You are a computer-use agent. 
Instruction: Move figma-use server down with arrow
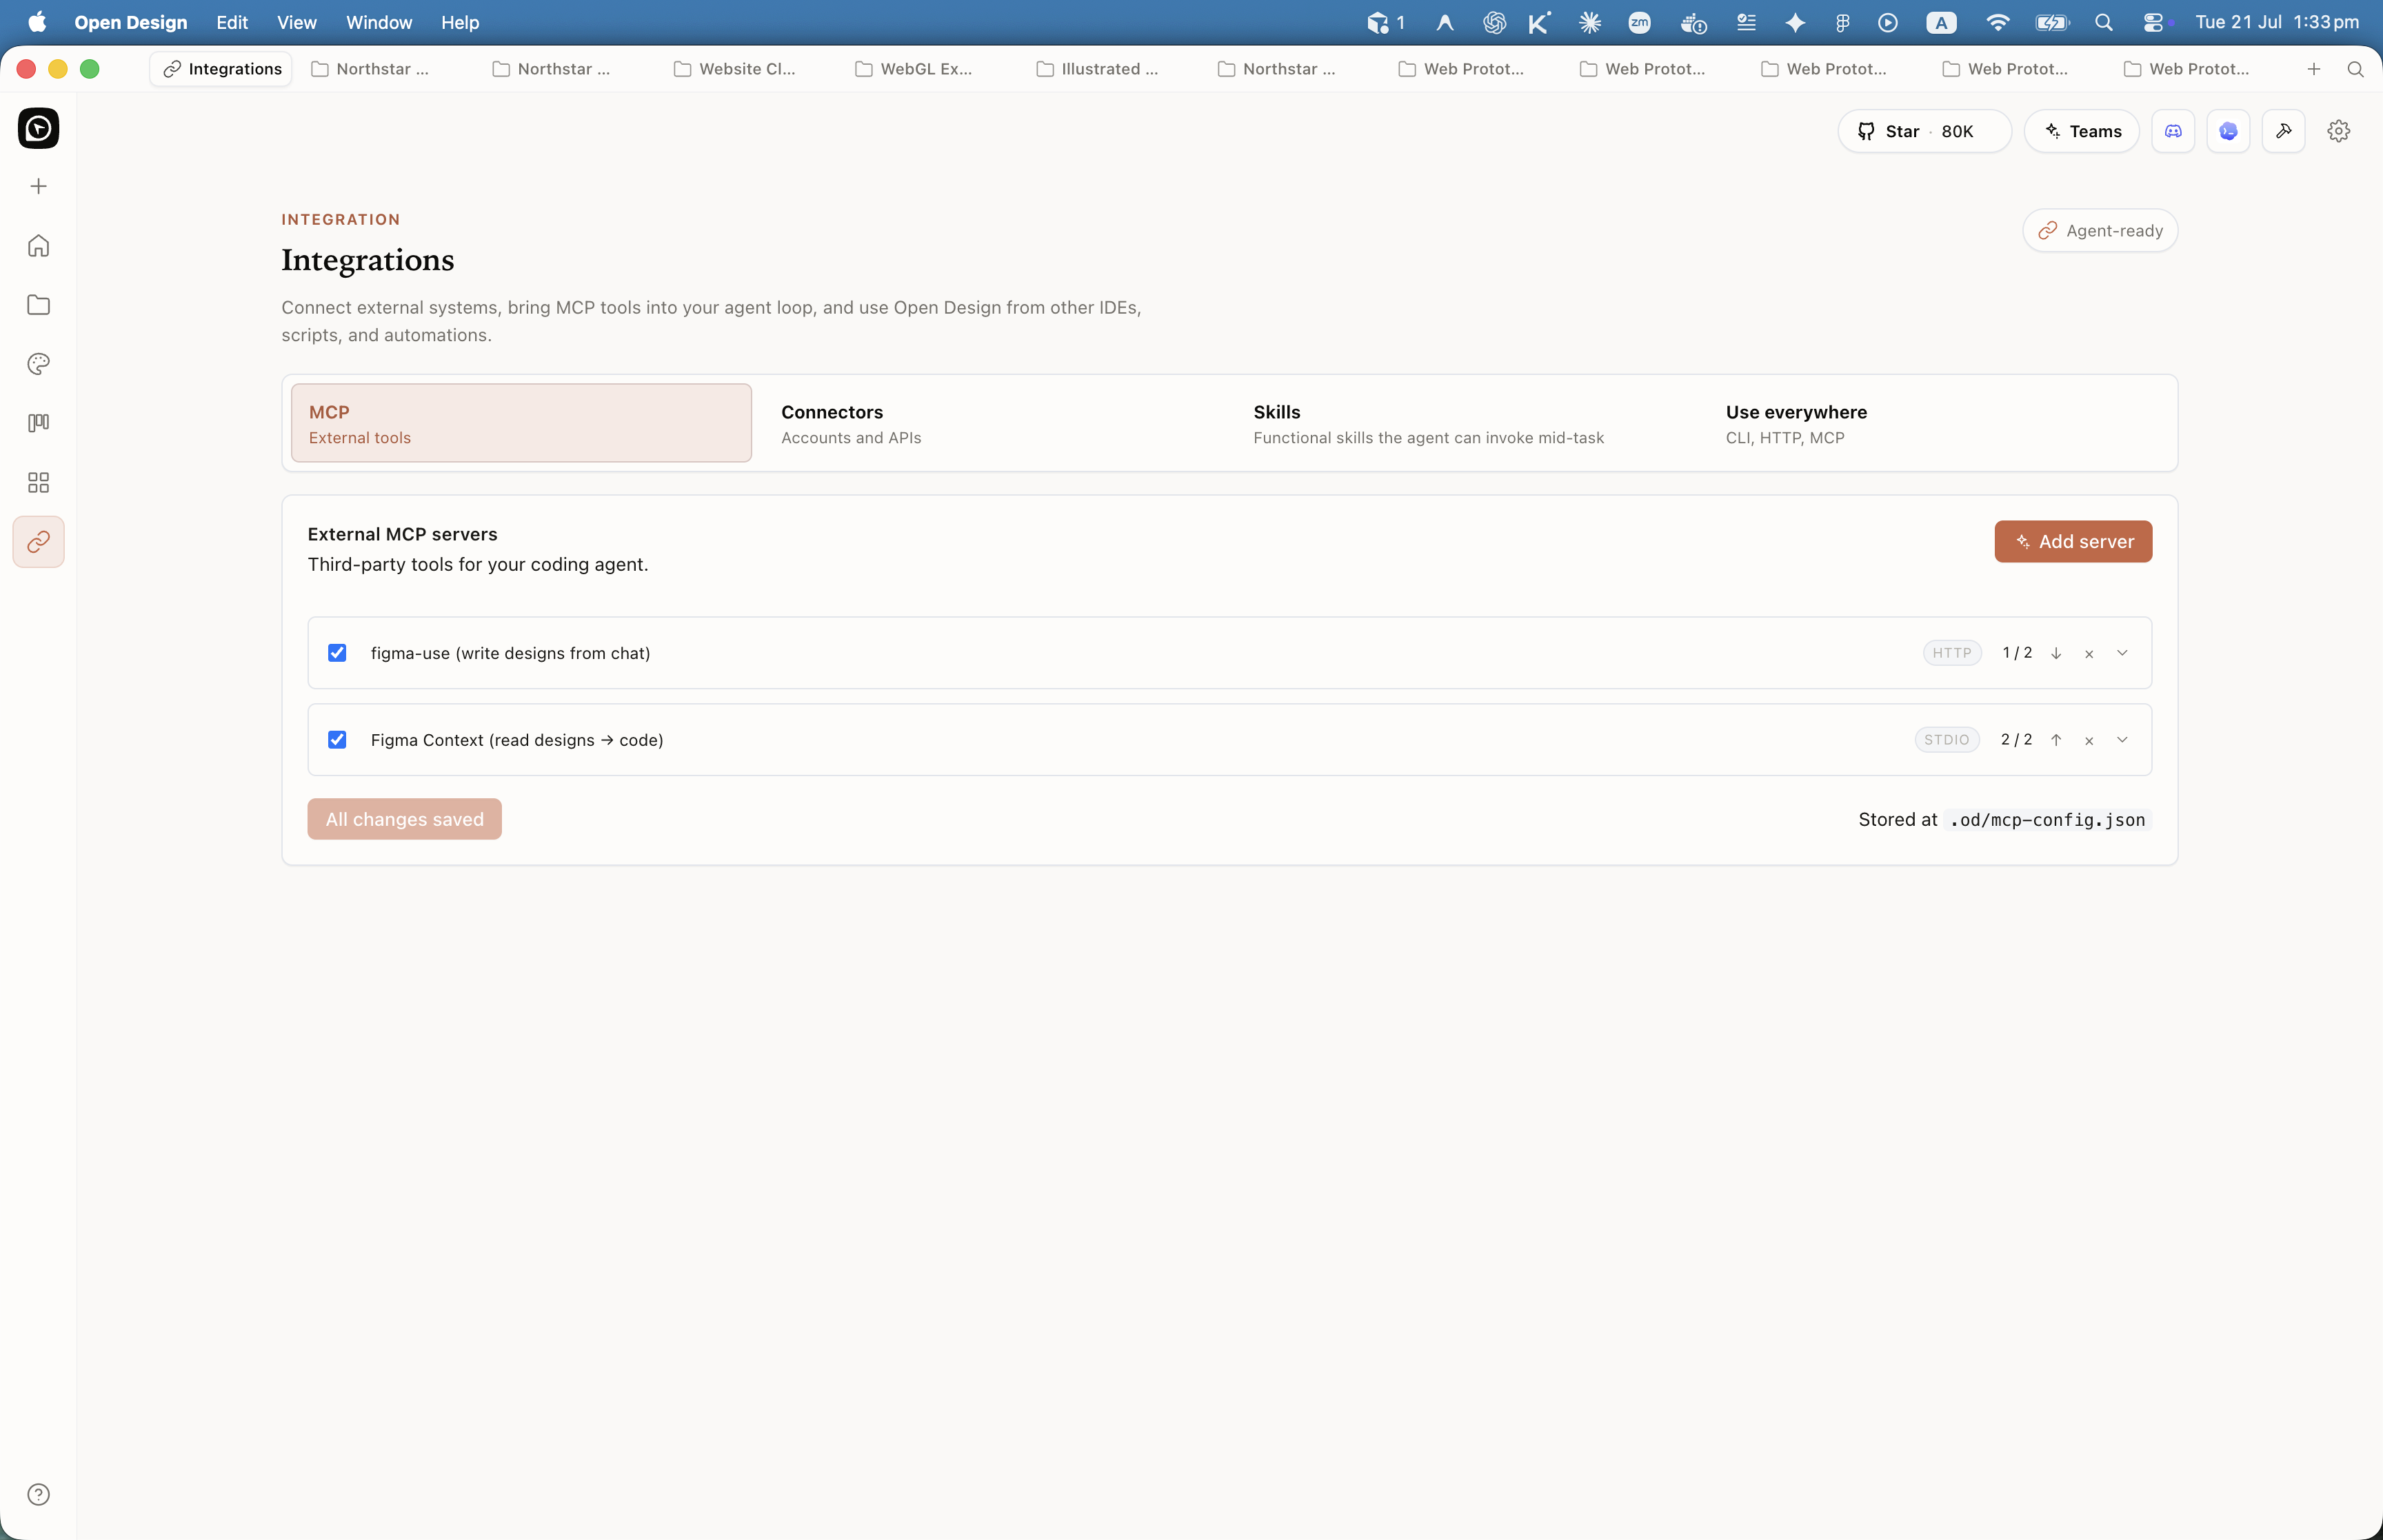[2056, 653]
